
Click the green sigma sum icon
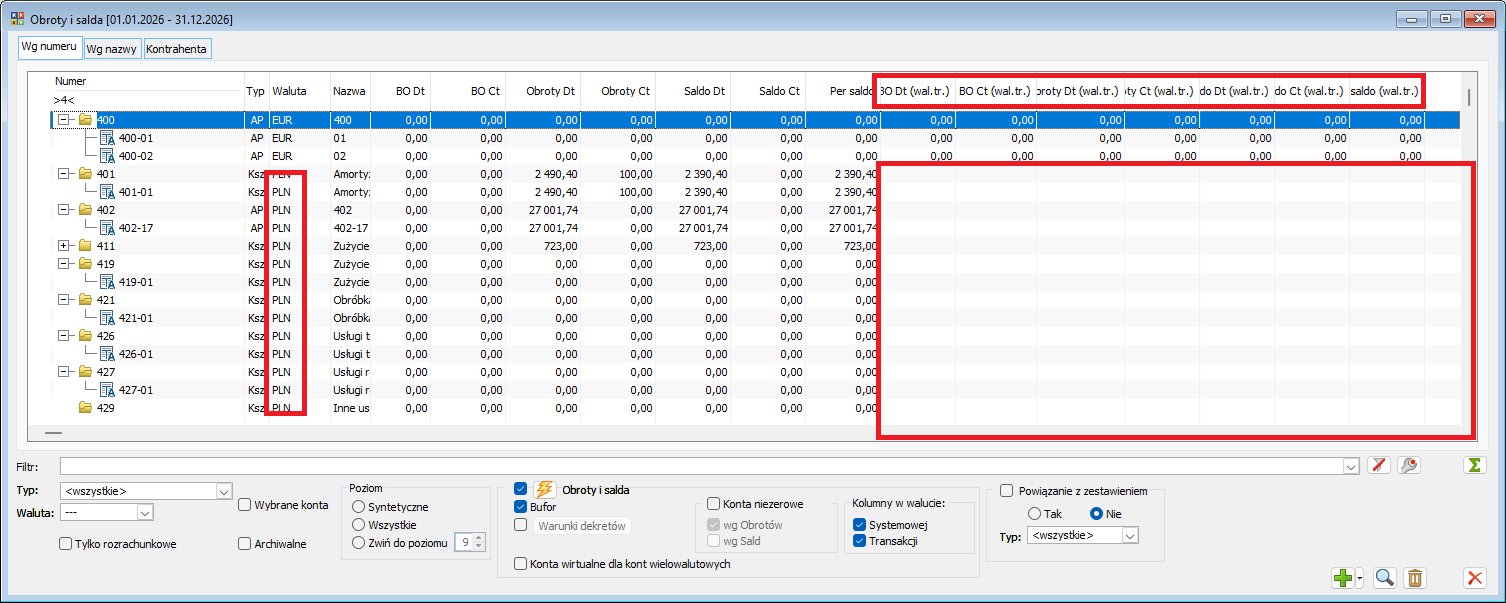tap(1473, 465)
